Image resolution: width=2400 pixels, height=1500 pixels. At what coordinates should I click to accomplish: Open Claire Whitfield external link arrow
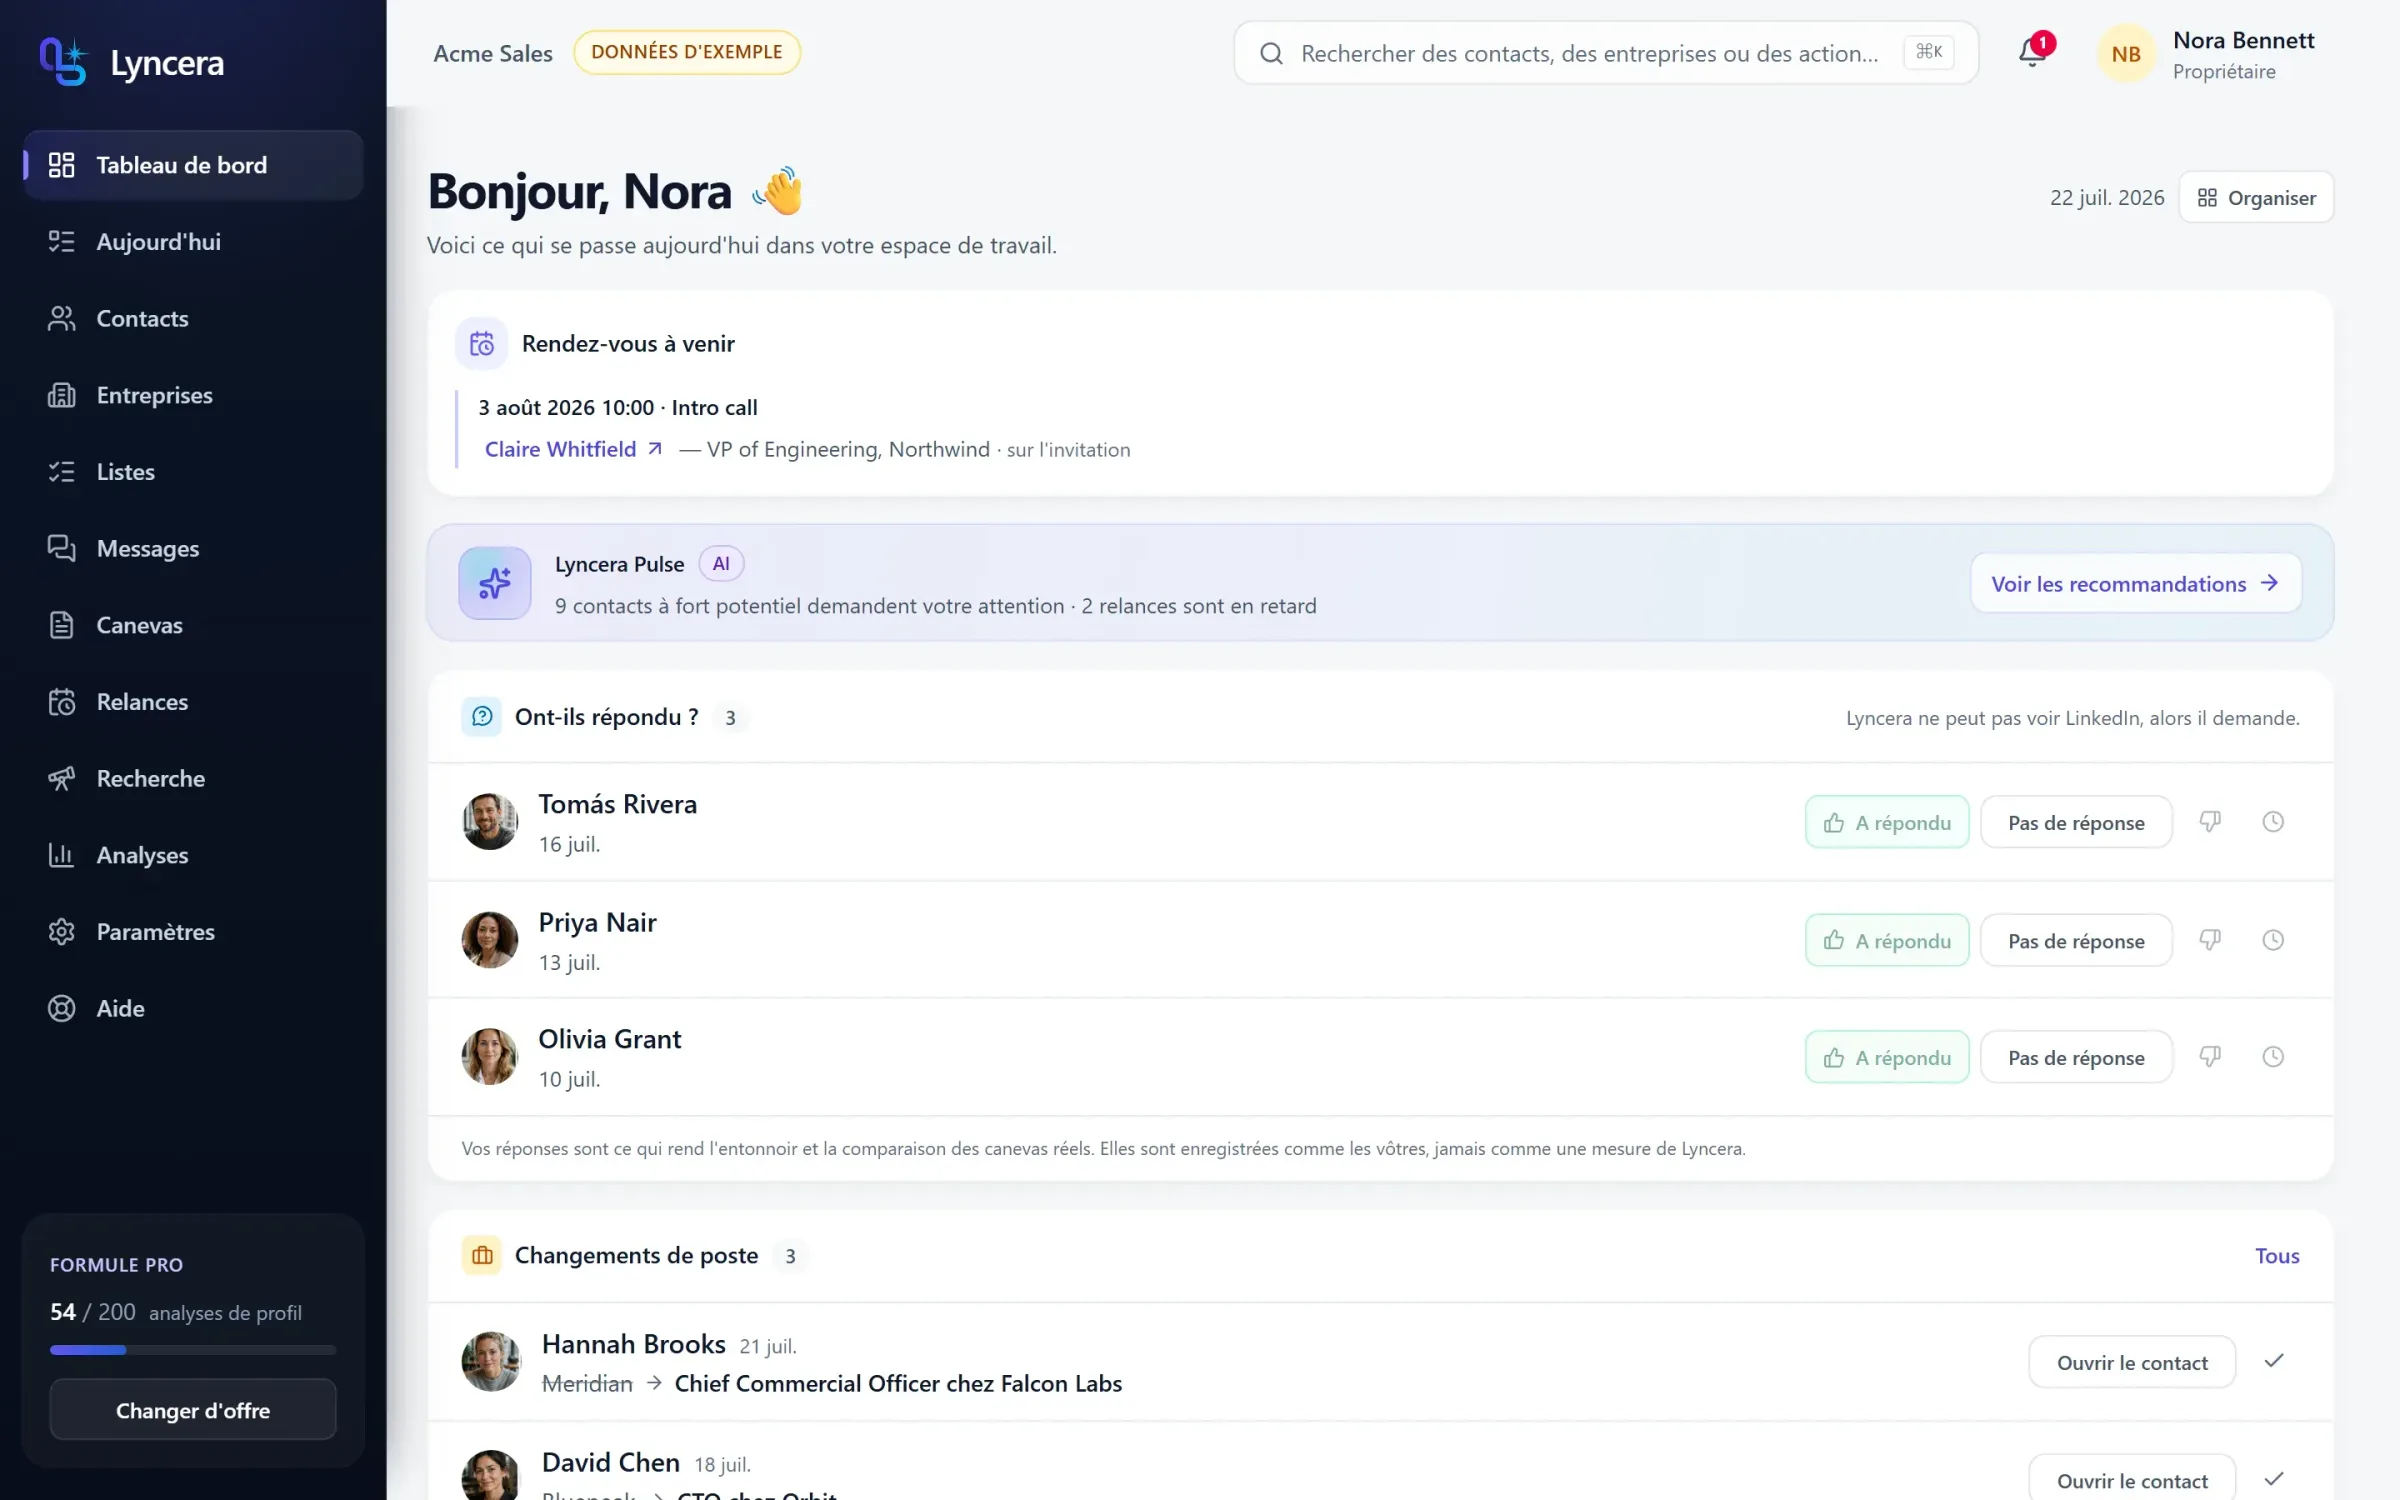[655, 449]
